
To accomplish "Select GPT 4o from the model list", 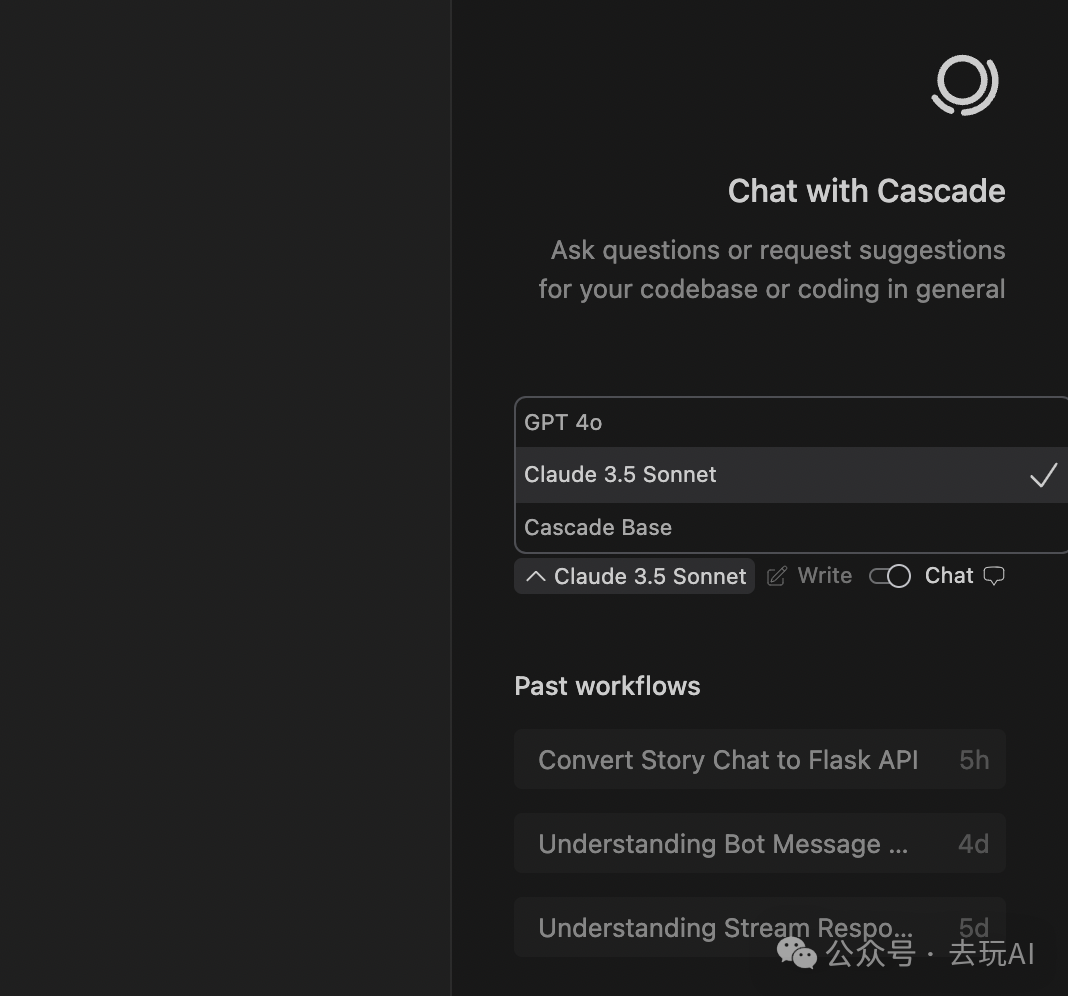I will point(563,422).
